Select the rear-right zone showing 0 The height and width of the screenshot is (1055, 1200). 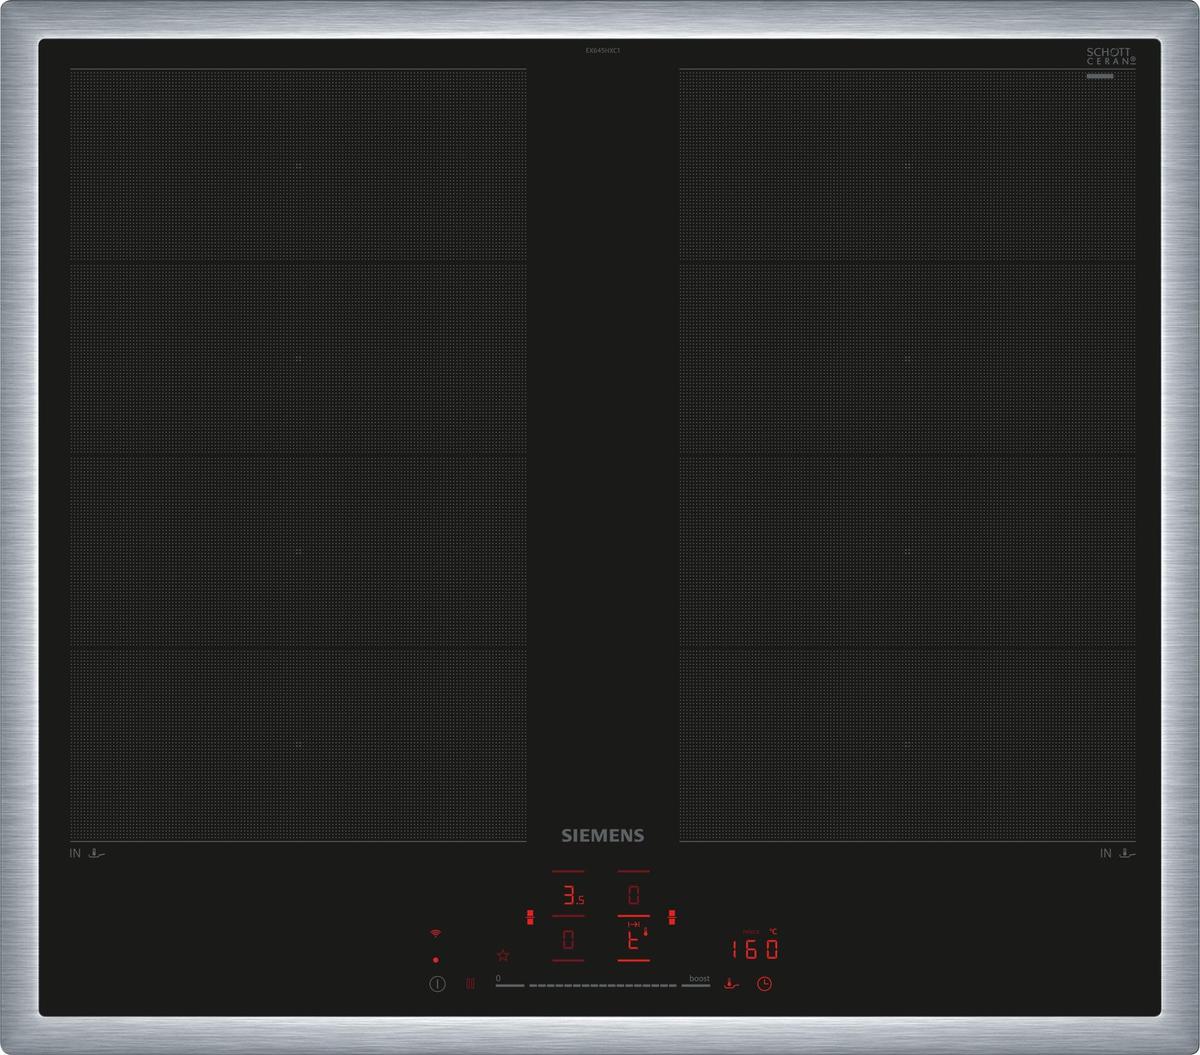tap(633, 894)
